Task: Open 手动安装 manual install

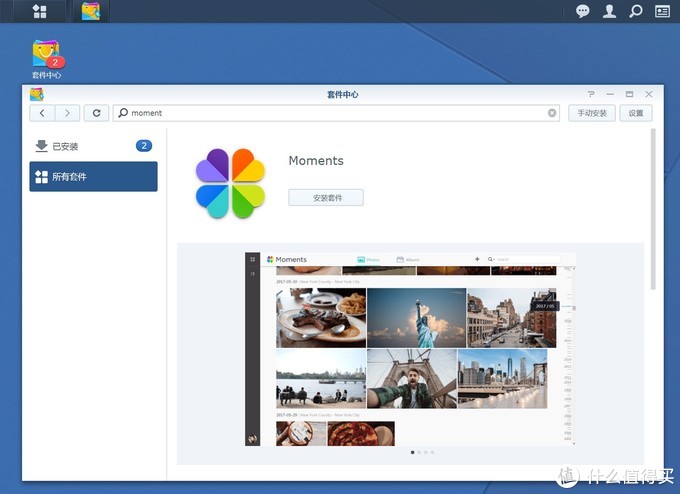Action: 592,113
